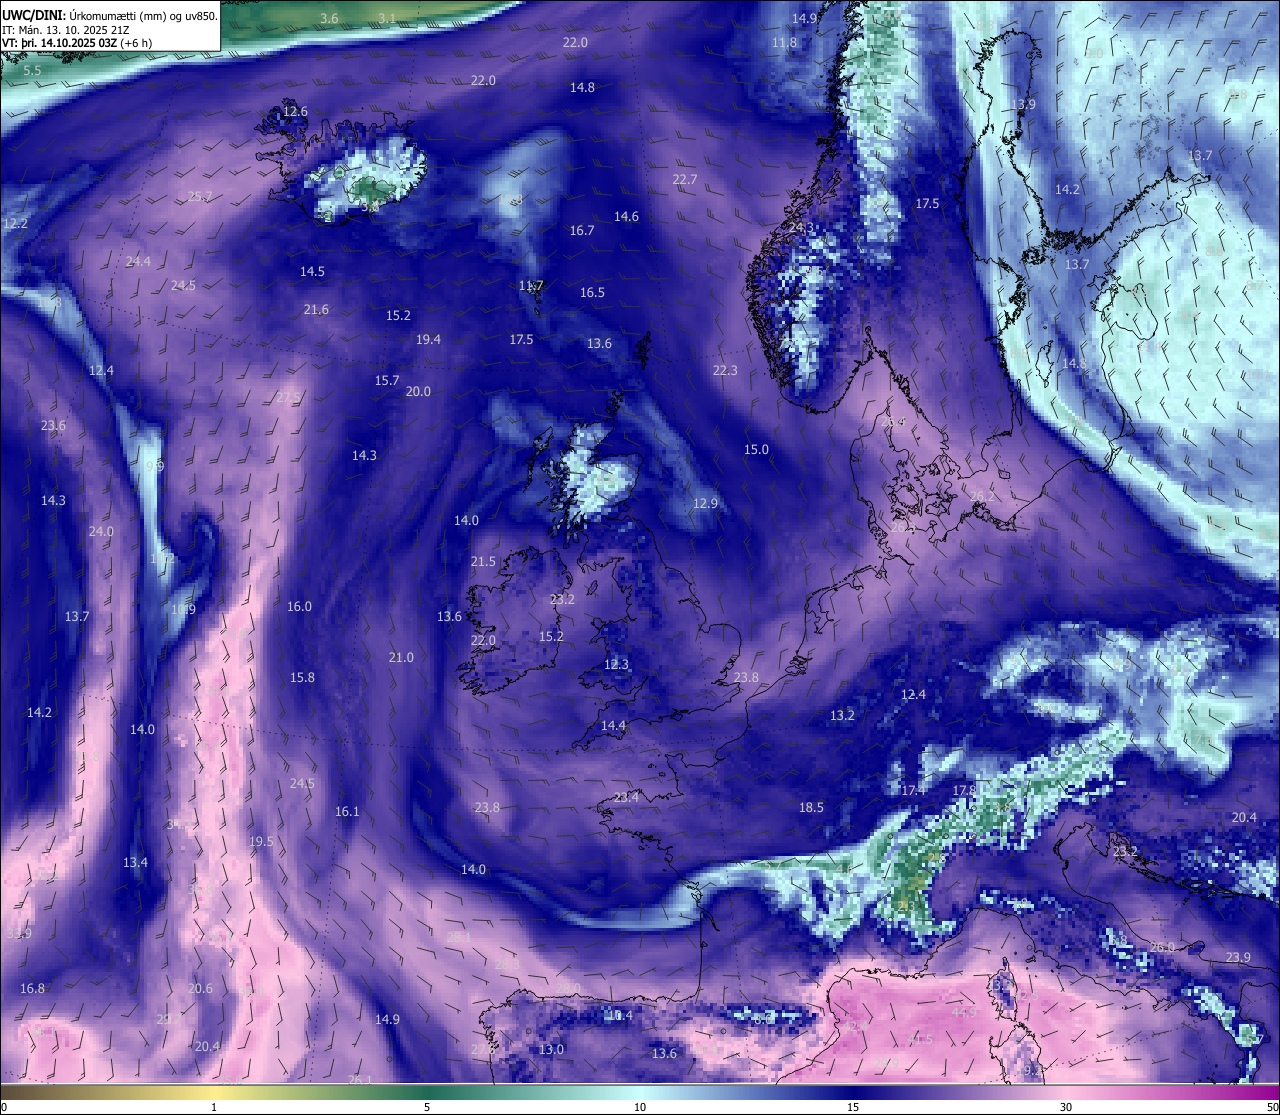The image size is (1280, 1115).
Task: Click the 13.4 value label
Action: [x=135, y=862]
